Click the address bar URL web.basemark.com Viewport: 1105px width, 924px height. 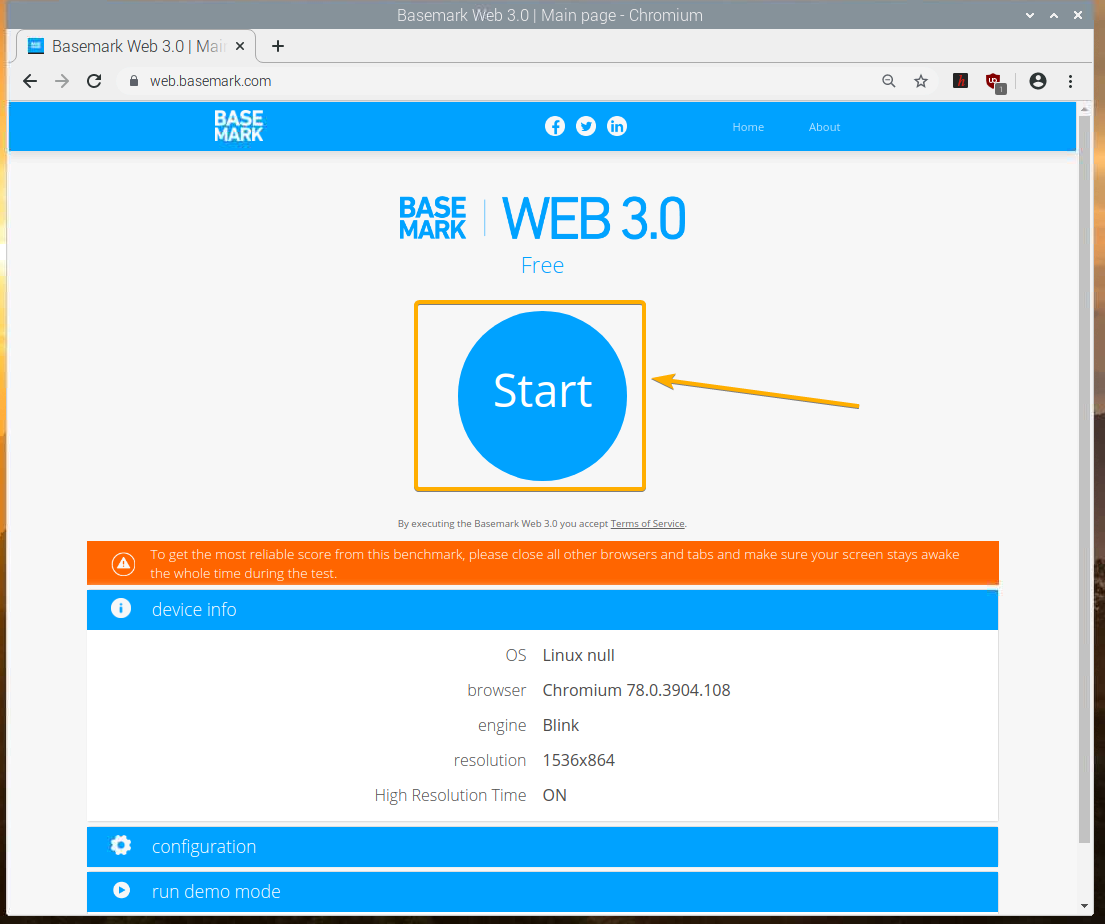(210, 81)
